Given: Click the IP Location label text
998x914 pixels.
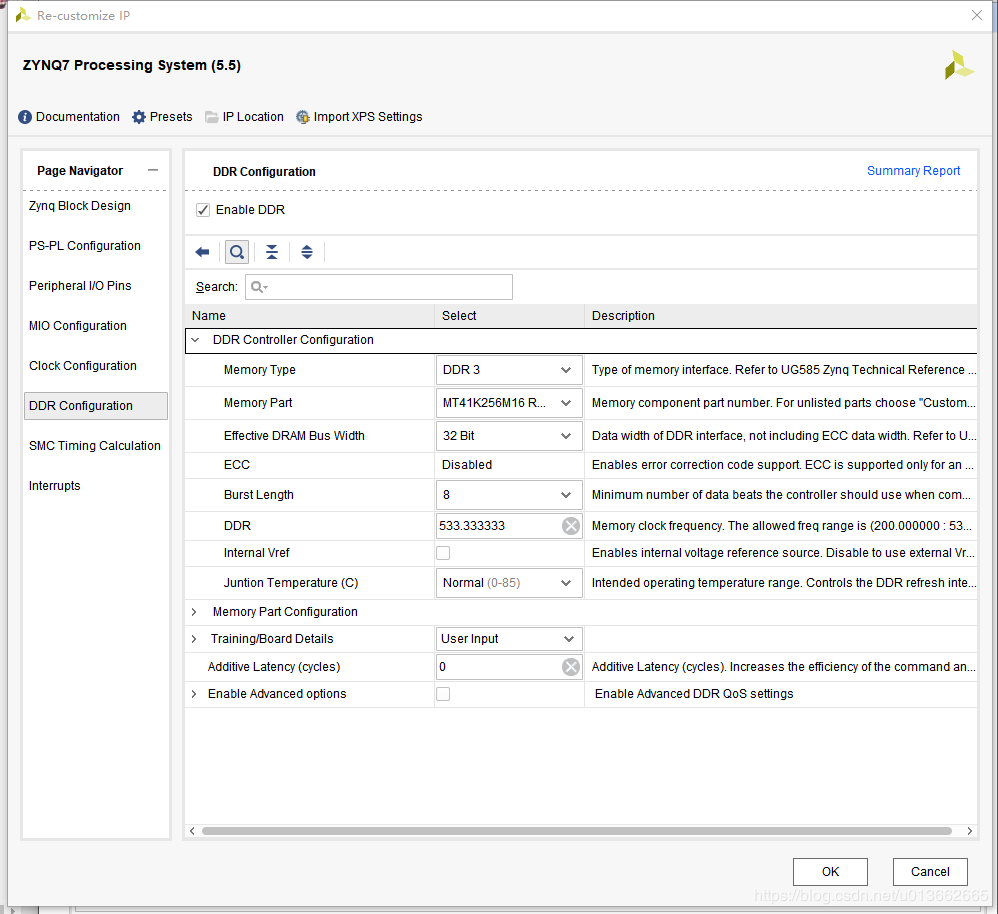Looking at the screenshot, I should pos(253,117).
